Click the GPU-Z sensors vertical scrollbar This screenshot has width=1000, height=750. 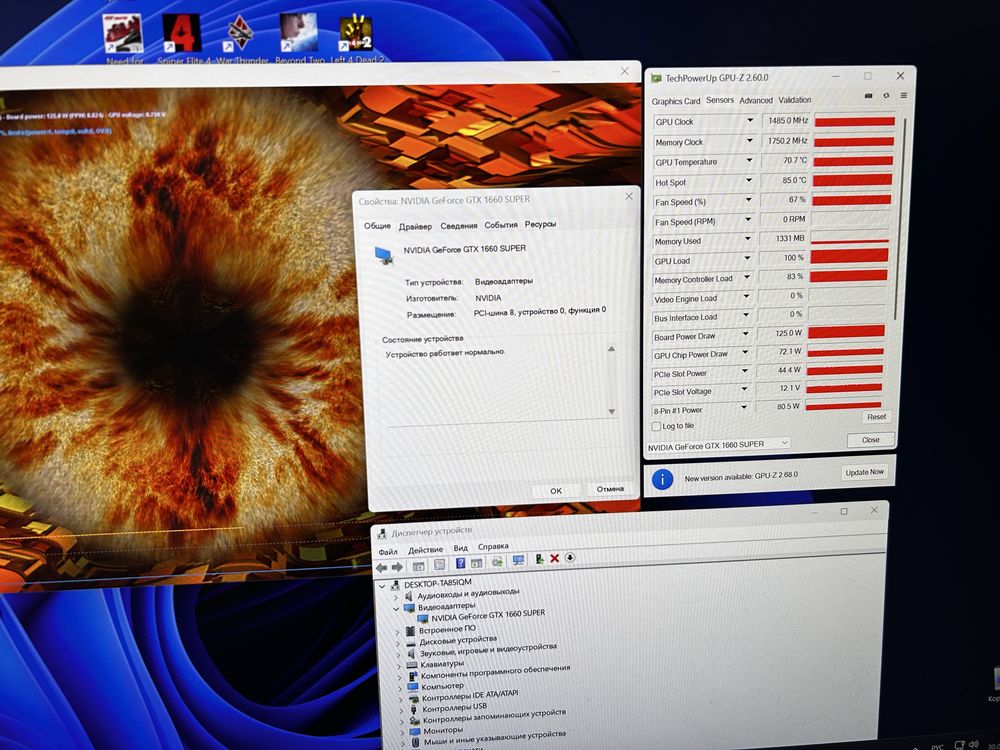pos(900,217)
